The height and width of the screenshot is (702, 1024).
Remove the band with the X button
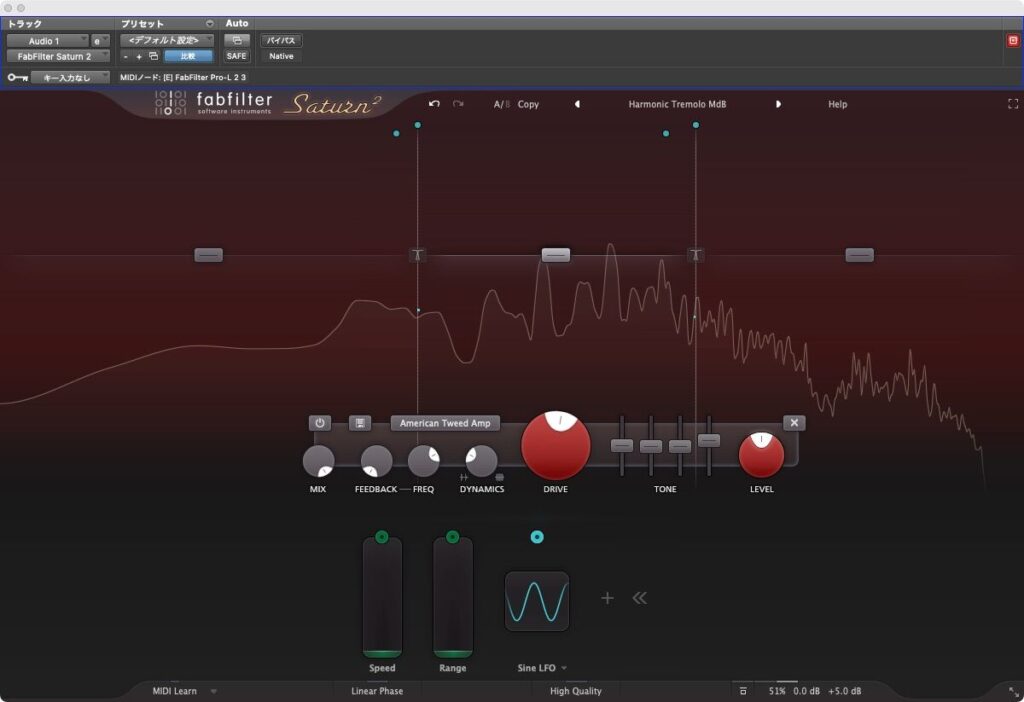pyautogui.click(x=794, y=423)
